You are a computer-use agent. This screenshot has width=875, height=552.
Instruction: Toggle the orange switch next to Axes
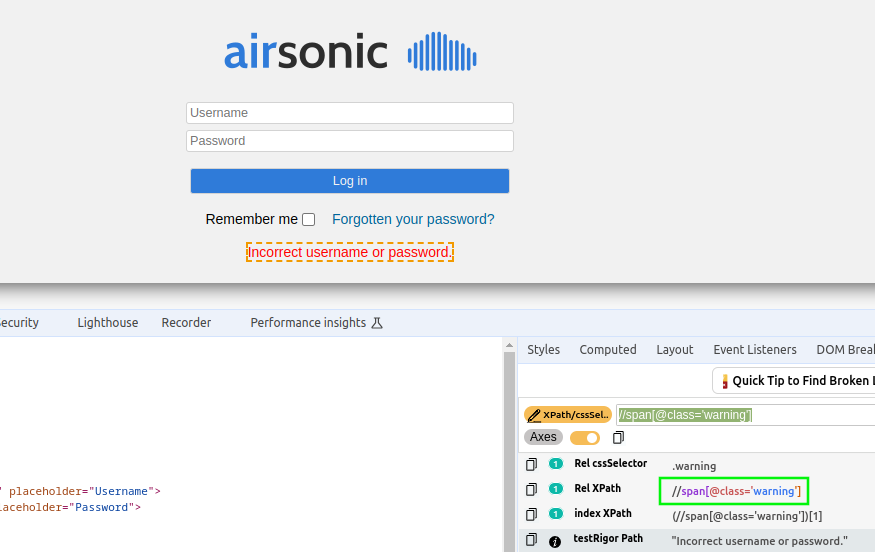(x=585, y=438)
